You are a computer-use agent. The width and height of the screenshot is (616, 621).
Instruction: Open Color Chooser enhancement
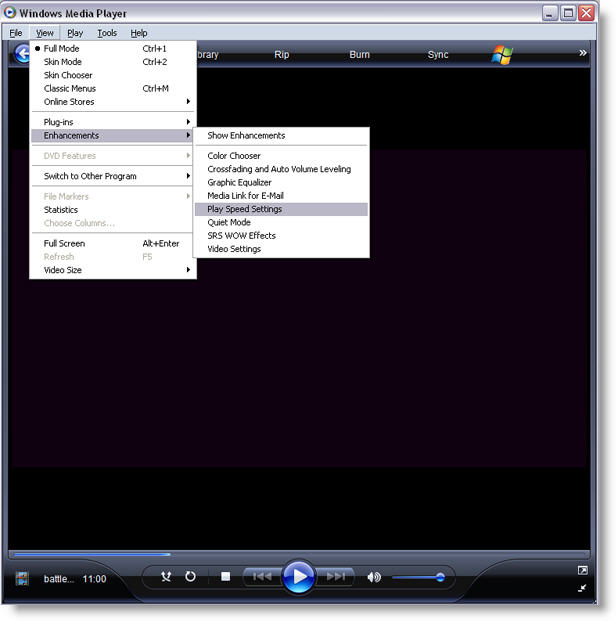click(282, 156)
